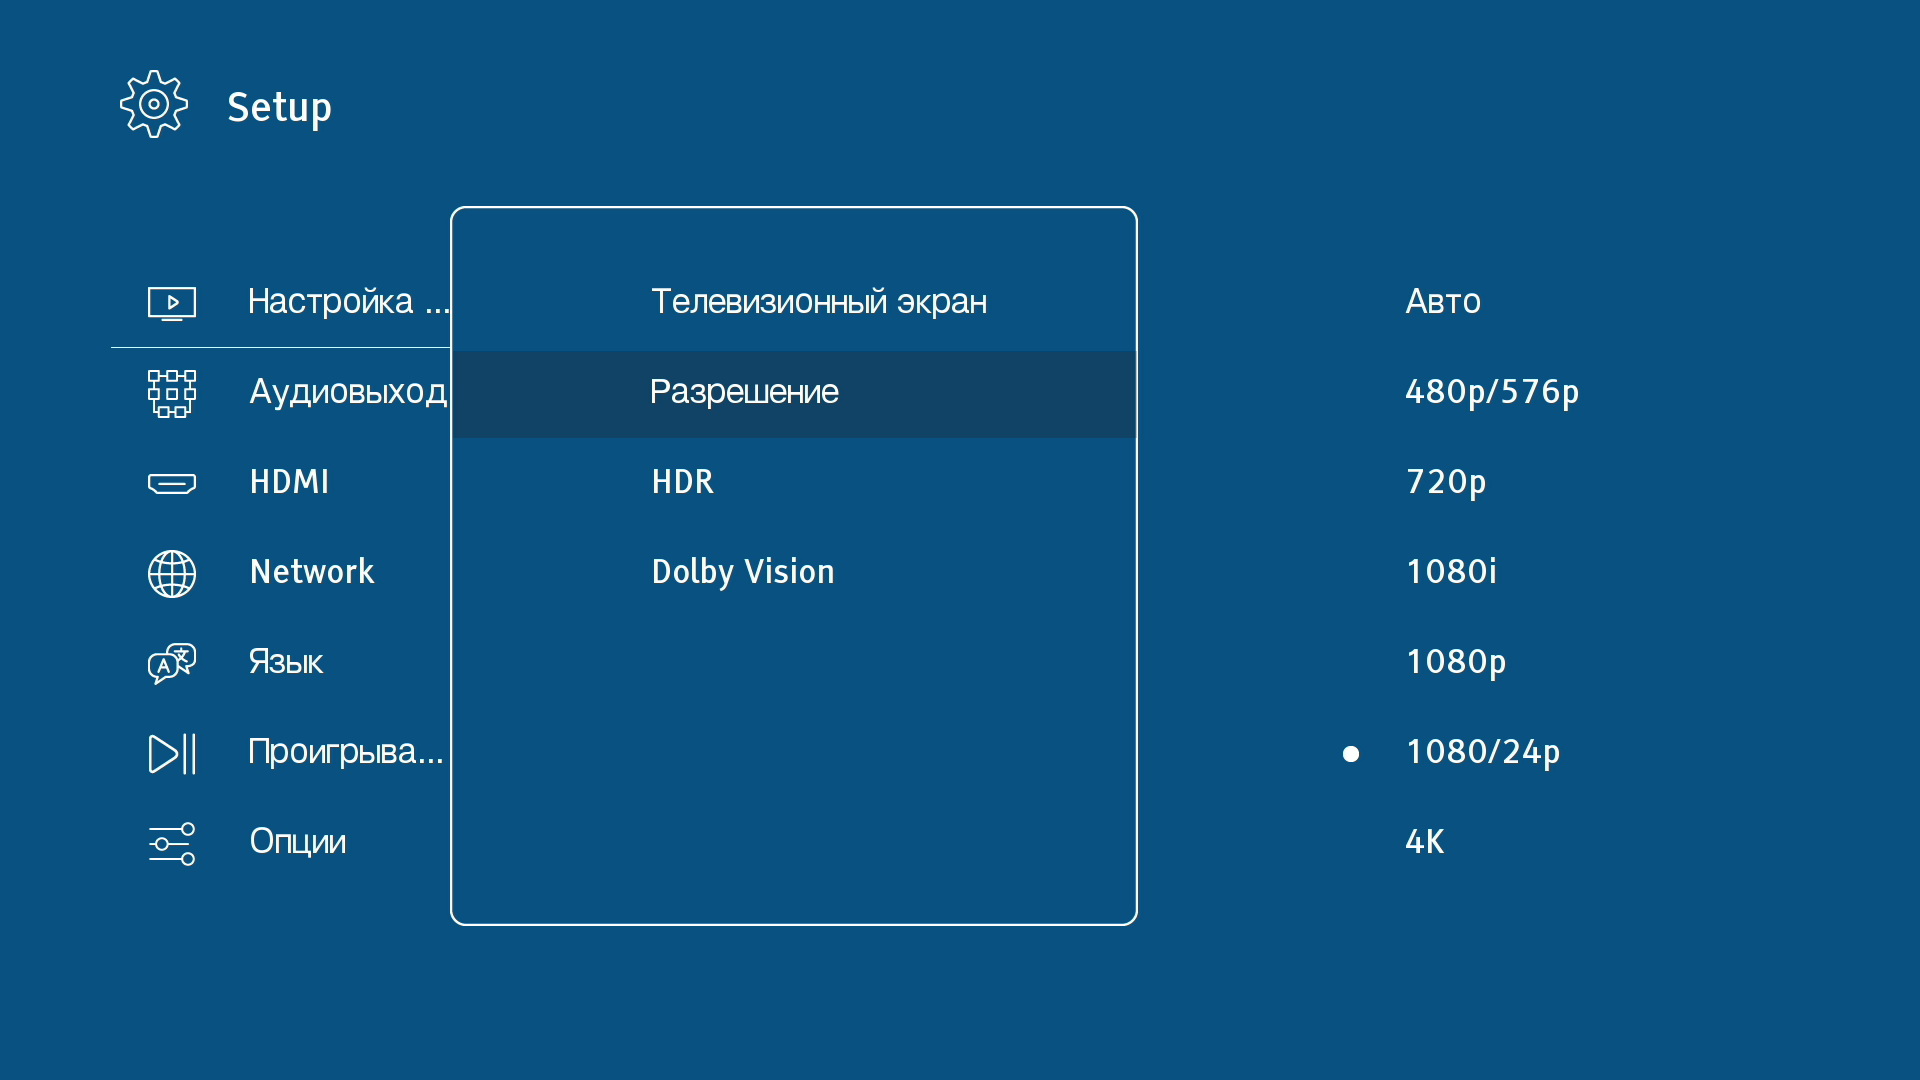Viewport: 1920px width, 1080px height.
Task: Click the Setup gear icon
Action: tap(153, 104)
